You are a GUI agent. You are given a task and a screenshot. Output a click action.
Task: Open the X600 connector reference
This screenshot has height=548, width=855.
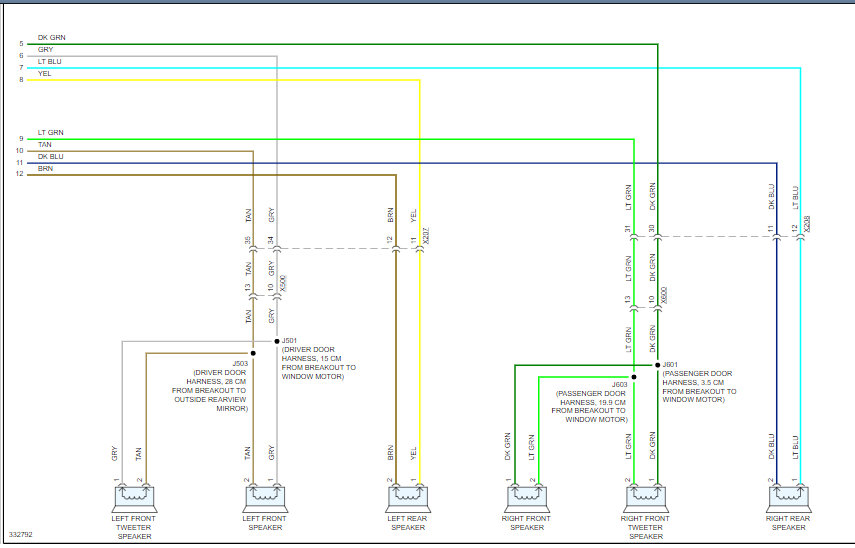click(x=664, y=296)
